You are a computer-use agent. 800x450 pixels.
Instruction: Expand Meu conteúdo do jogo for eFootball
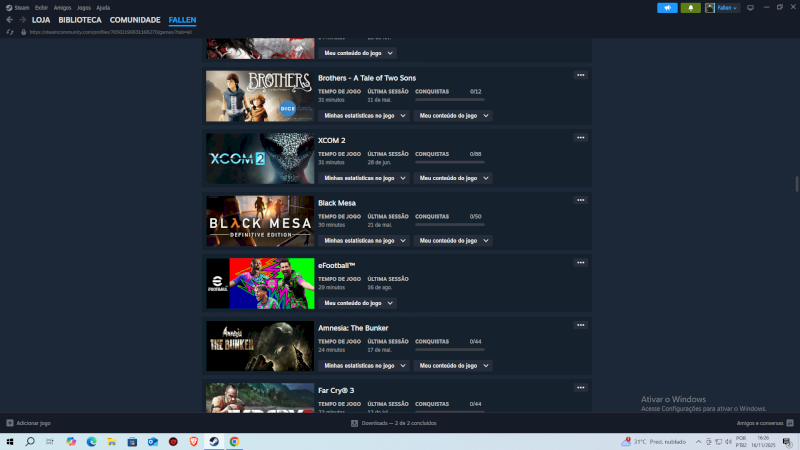(358, 303)
